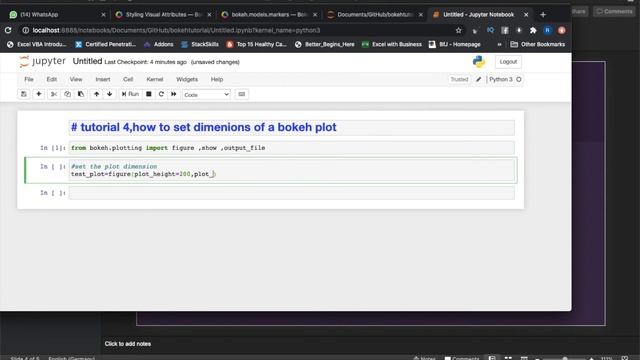Click the Logout button
This screenshot has height=360, width=640.
tap(508, 62)
